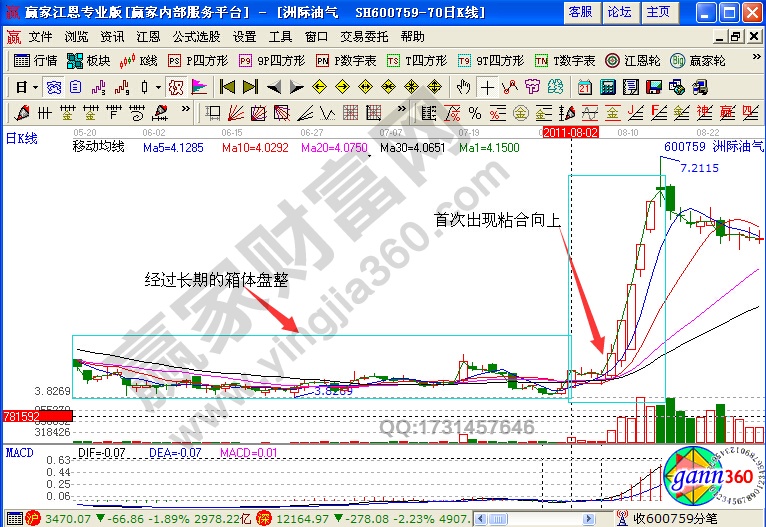Open the 板块 sector list
Viewport: 766px width, 527px height.
click(x=90, y=60)
